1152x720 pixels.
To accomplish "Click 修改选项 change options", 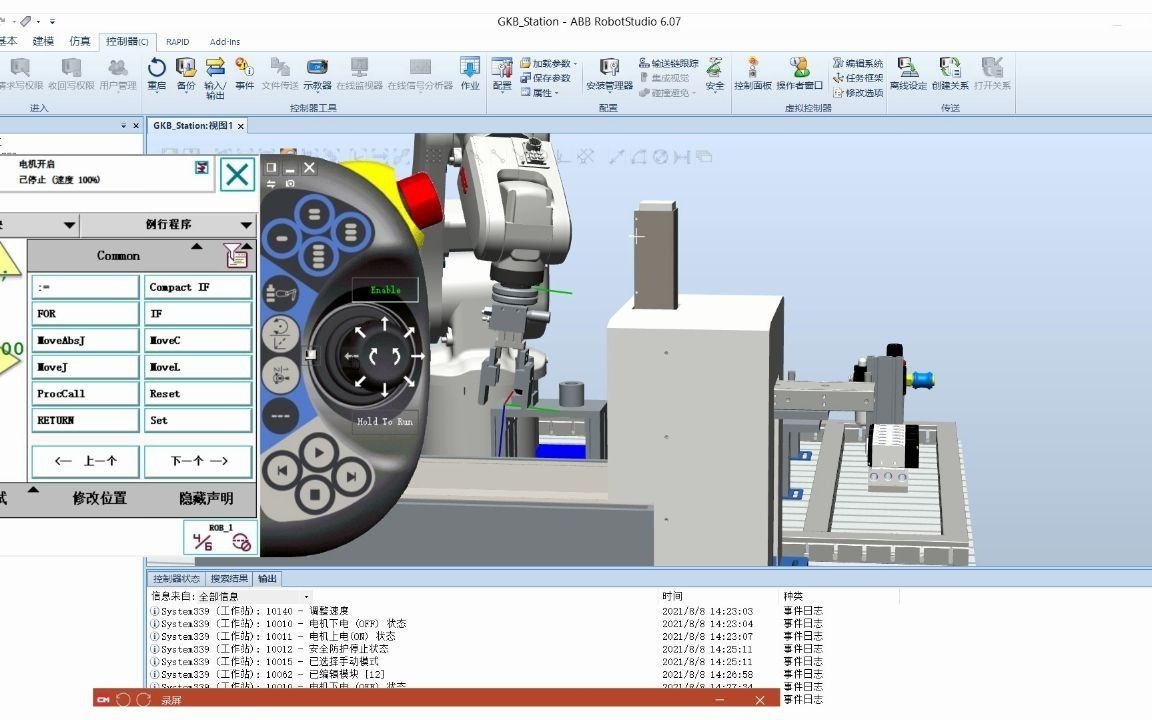I will click(858, 93).
